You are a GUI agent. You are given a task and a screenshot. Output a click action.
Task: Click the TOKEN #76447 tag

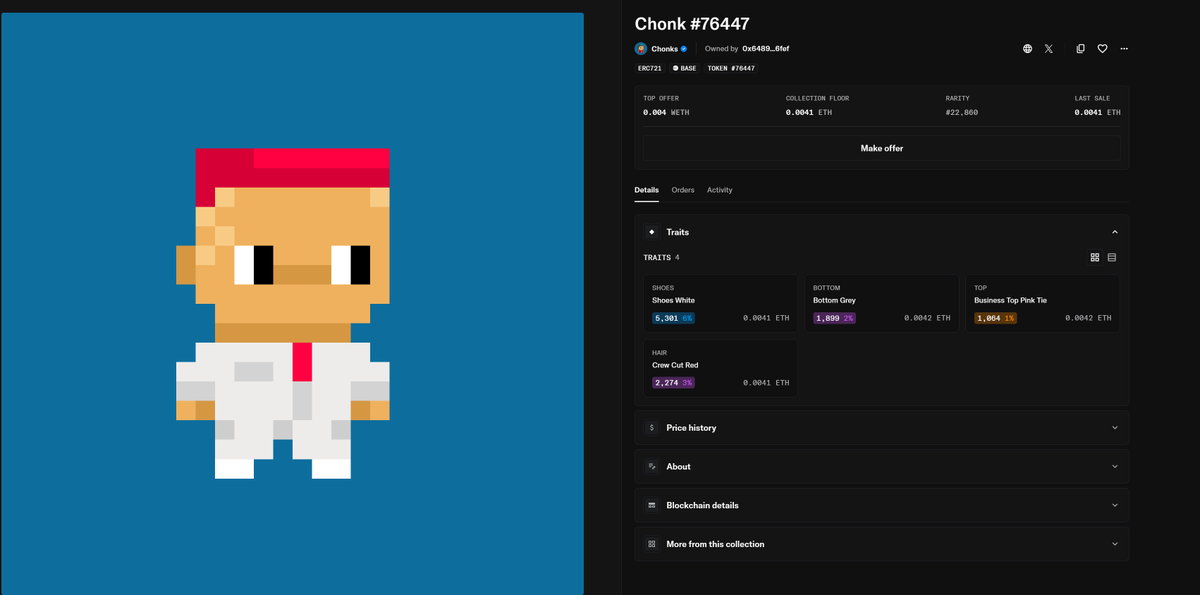(731, 68)
